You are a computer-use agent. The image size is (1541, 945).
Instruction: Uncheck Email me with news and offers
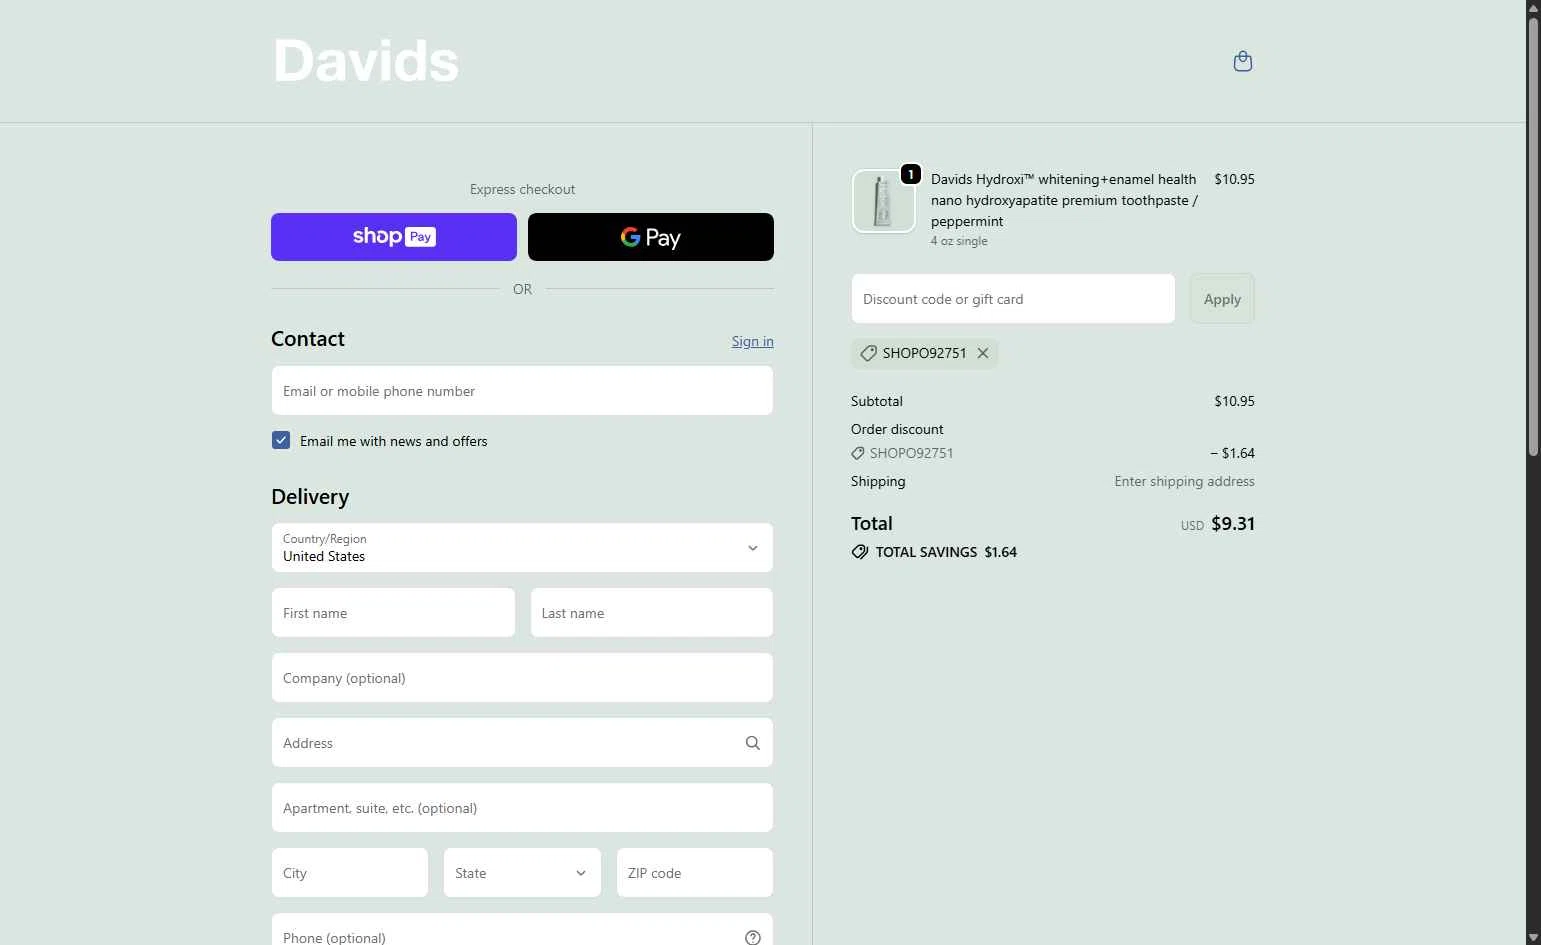click(x=281, y=440)
